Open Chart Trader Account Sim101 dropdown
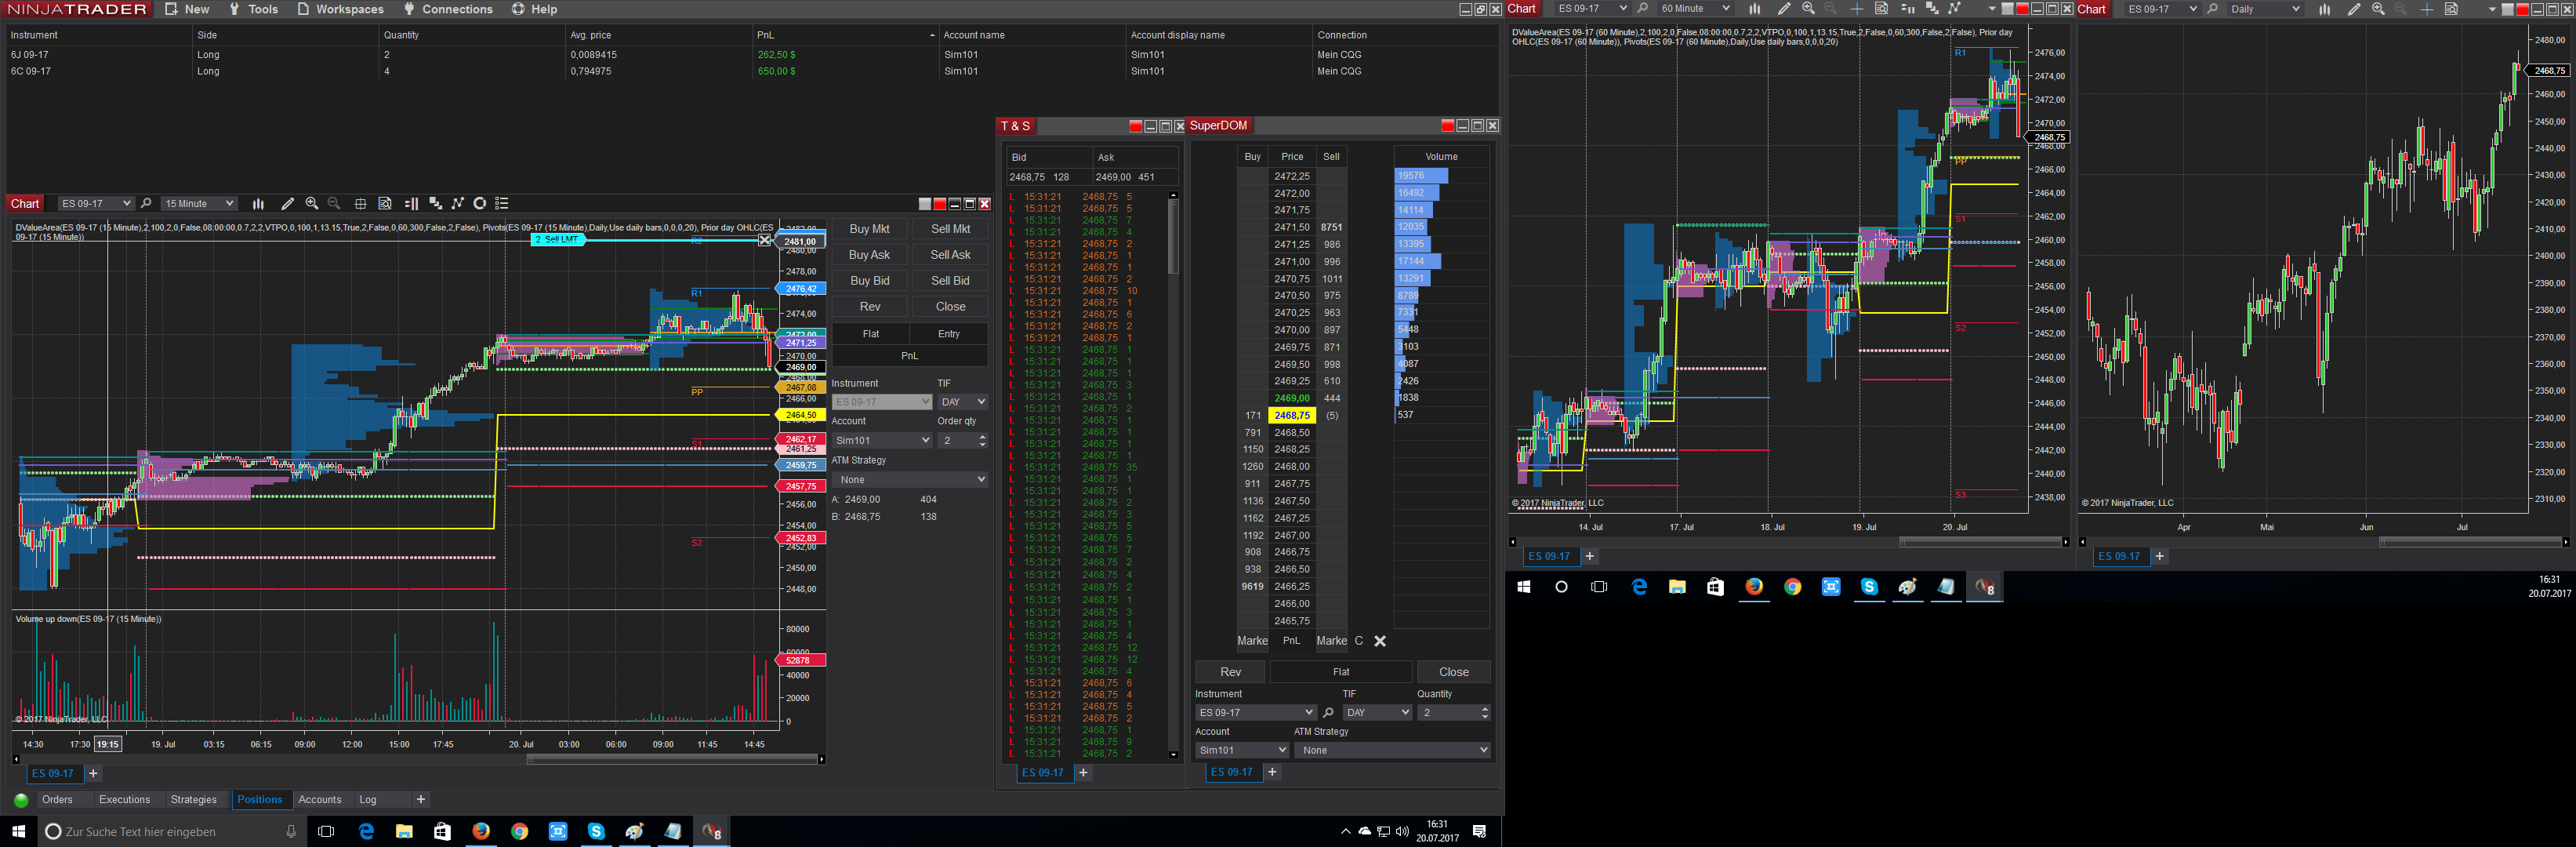Viewport: 2576px width, 847px height. pyautogui.click(x=882, y=441)
